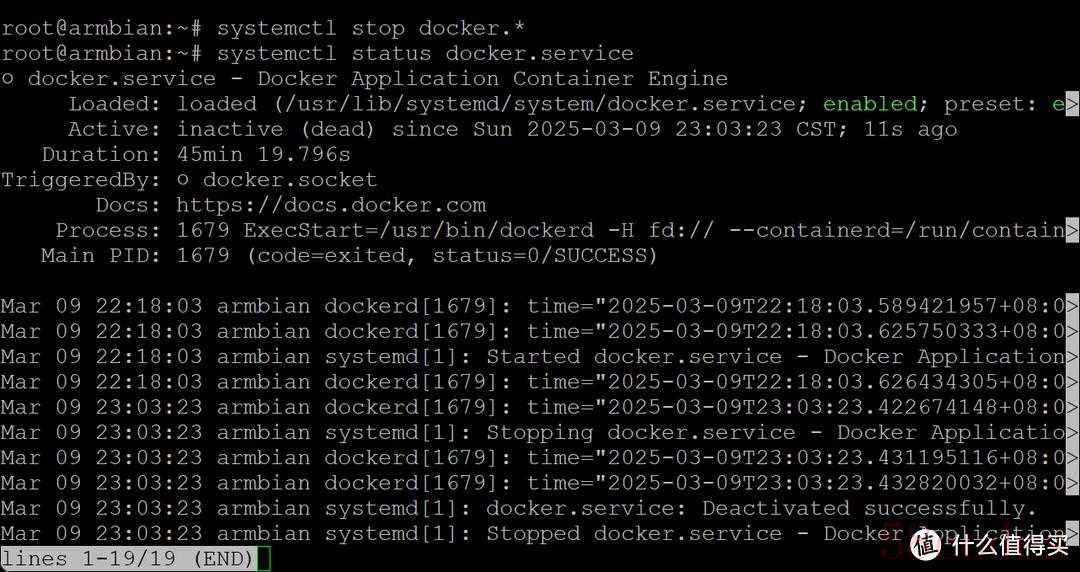Click the circle marker before docker.socket

183,181
